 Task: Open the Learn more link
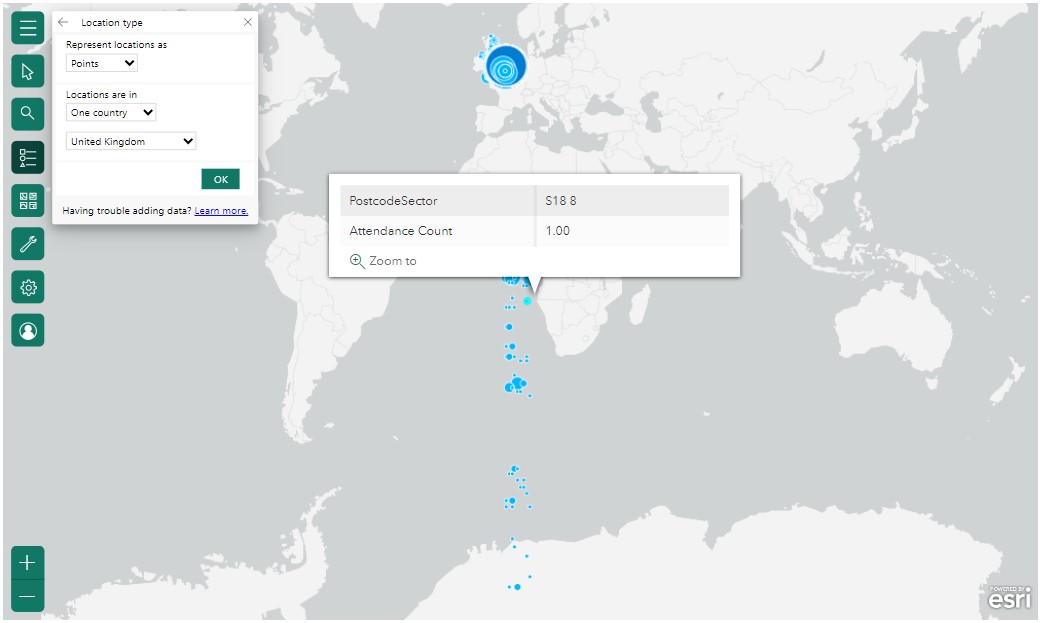coord(221,210)
